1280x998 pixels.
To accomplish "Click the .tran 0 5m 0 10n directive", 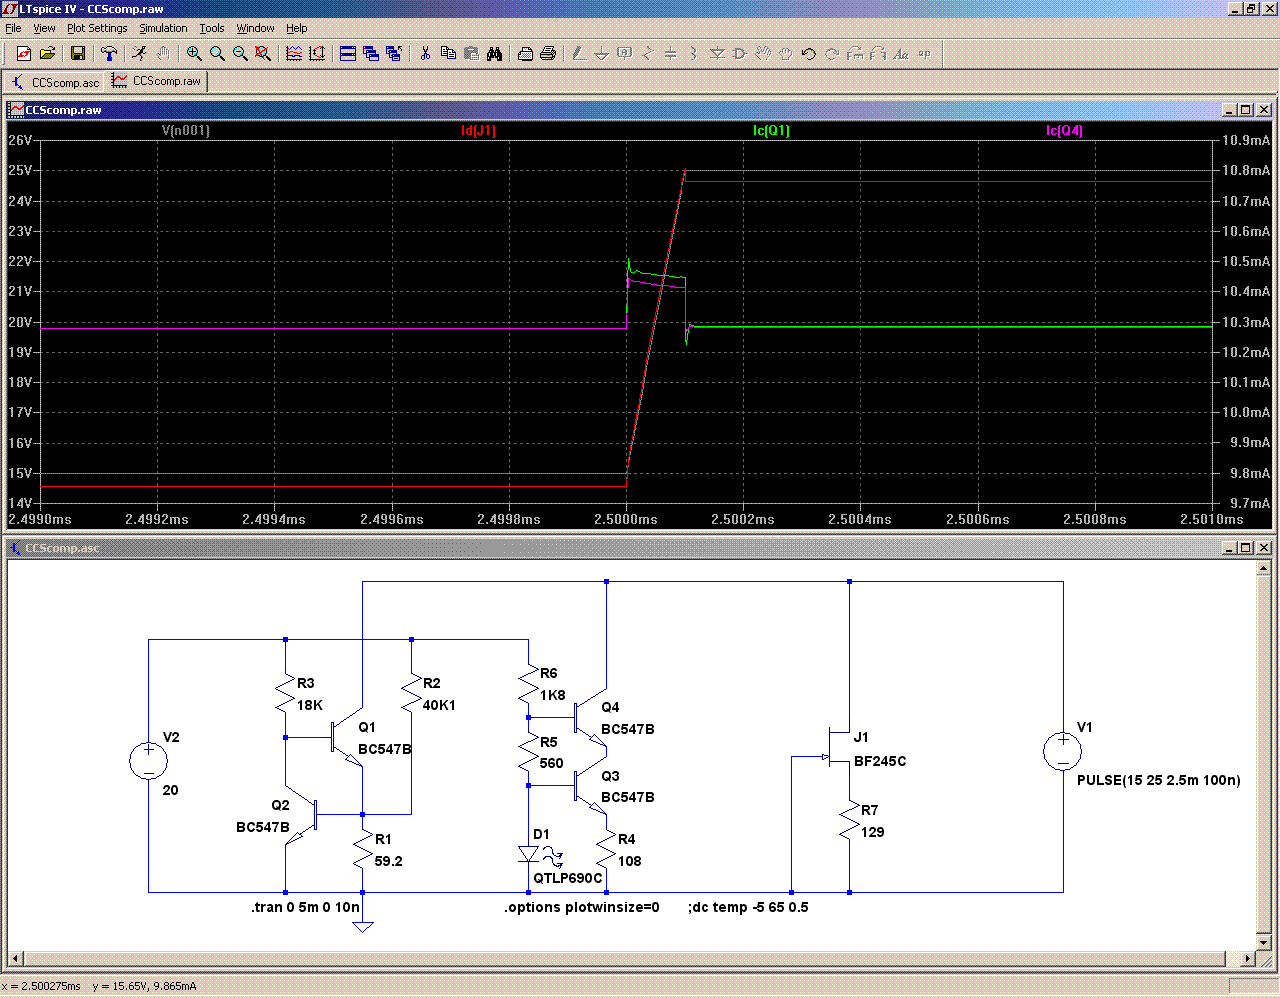I will (305, 907).
